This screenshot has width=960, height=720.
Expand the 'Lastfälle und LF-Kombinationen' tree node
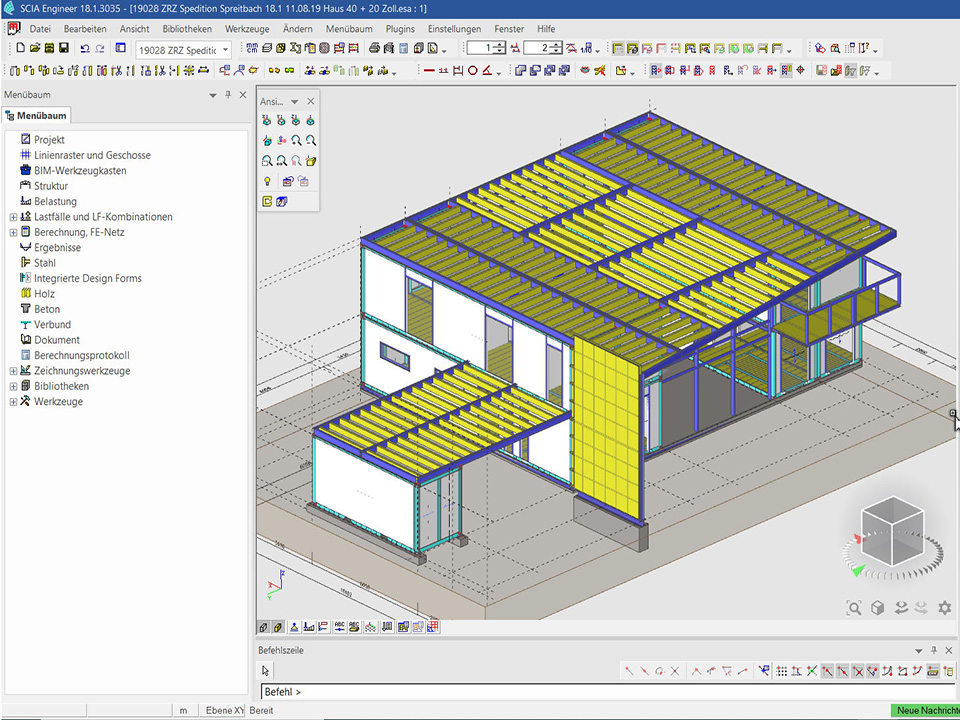13,217
